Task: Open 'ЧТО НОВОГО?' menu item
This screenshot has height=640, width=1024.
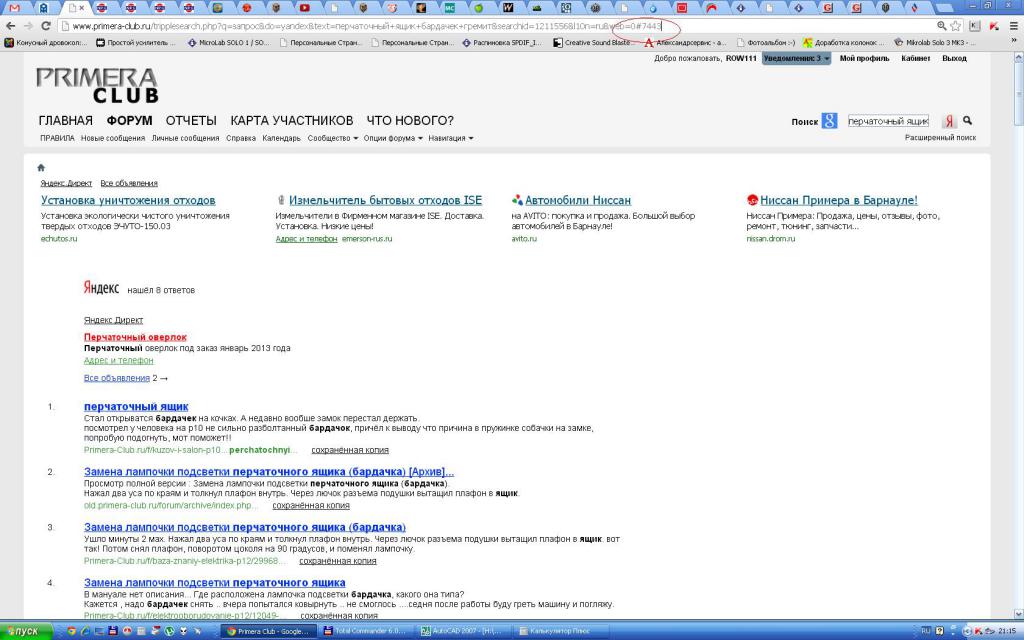Action: 409,121
